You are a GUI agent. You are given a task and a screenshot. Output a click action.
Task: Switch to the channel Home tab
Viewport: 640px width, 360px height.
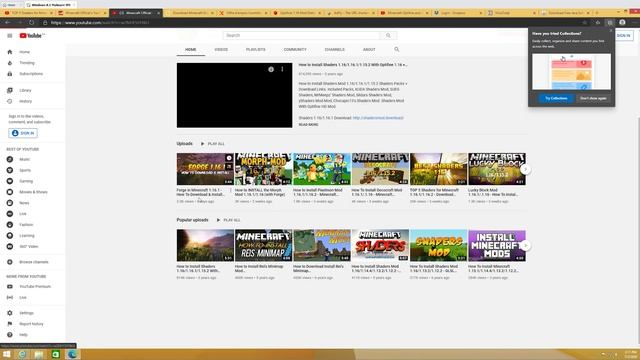(x=191, y=49)
